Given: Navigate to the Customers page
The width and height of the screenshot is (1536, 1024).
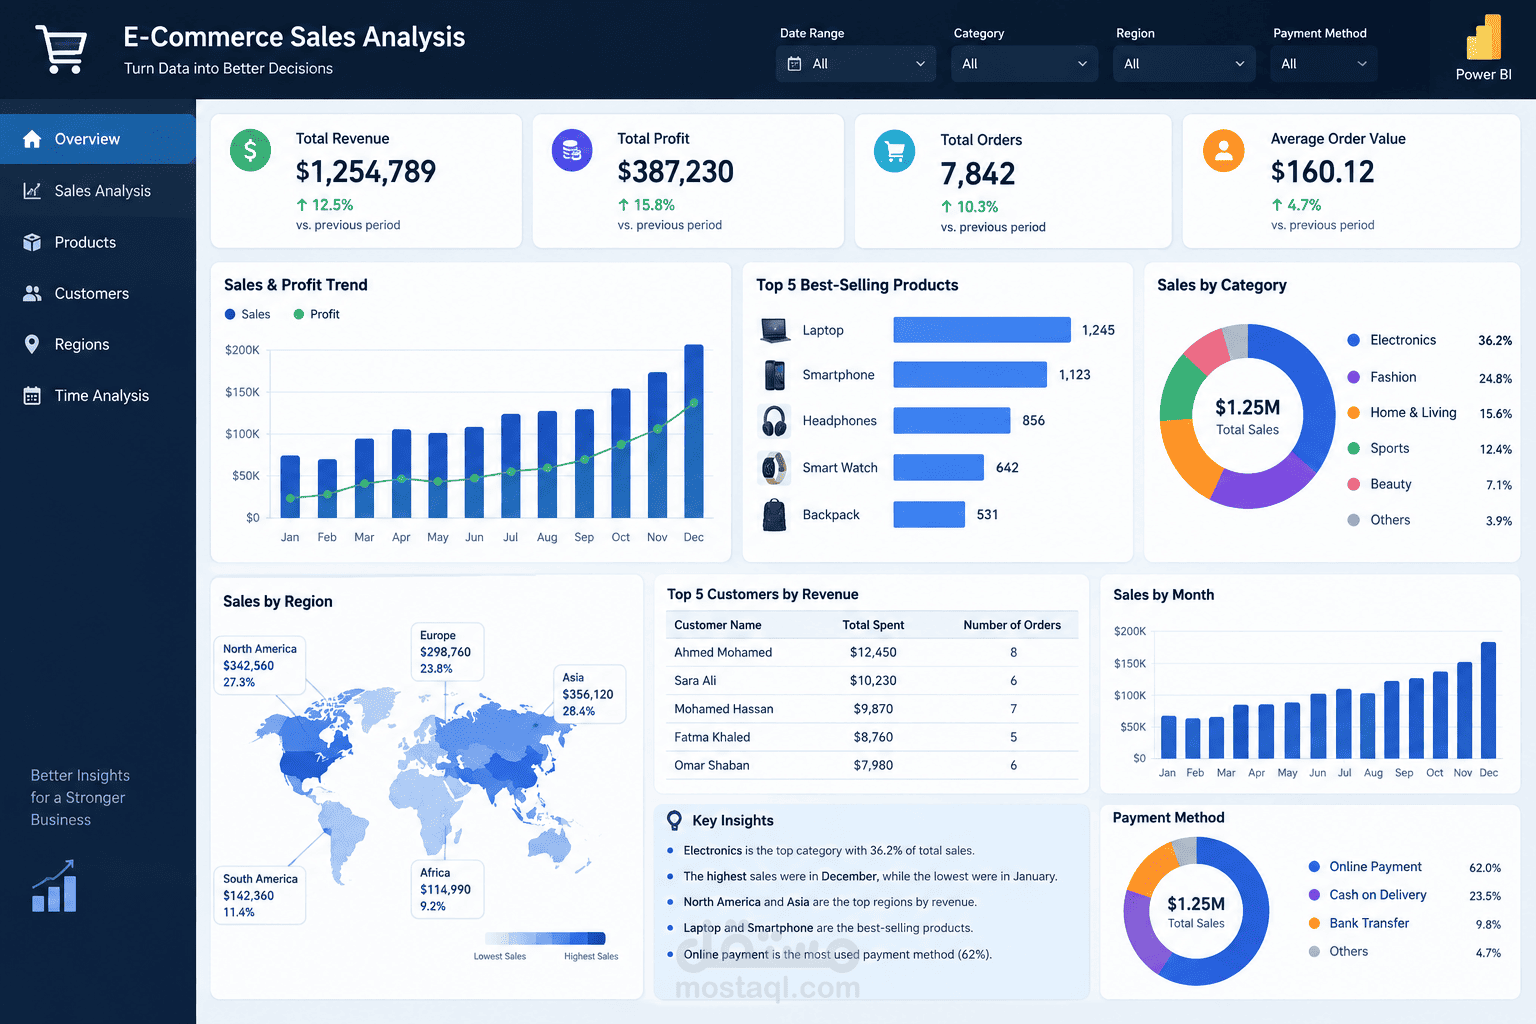Looking at the screenshot, I should 98,293.
